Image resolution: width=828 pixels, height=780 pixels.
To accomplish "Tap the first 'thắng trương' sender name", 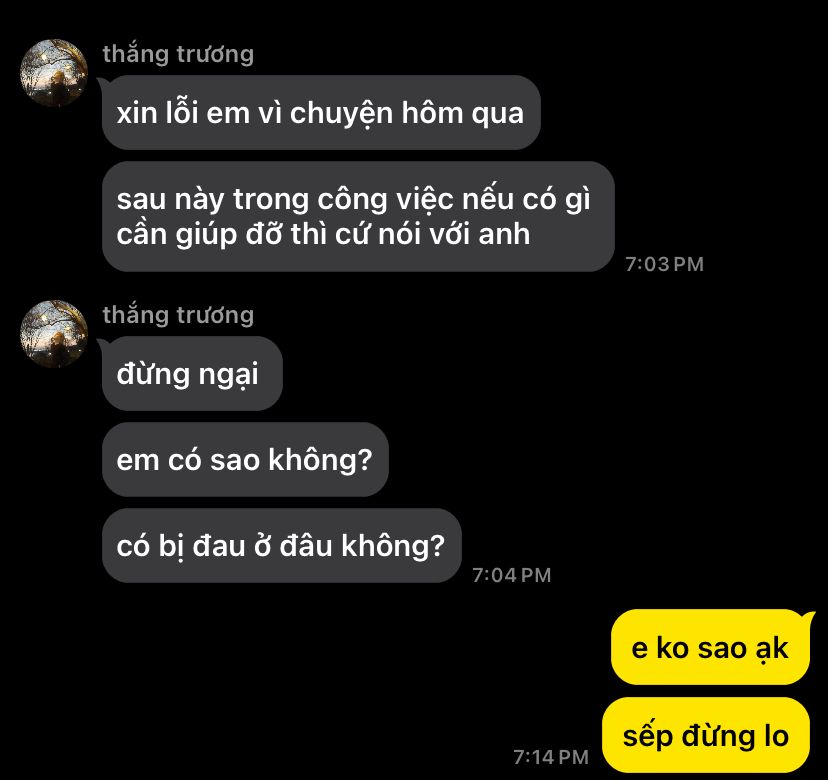I will coord(178,54).
